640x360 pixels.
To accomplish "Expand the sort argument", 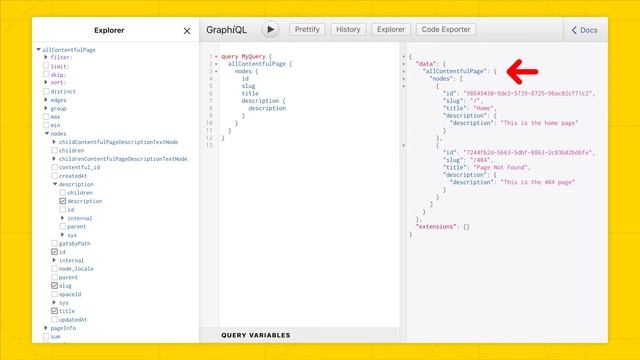I will pos(46,82).
